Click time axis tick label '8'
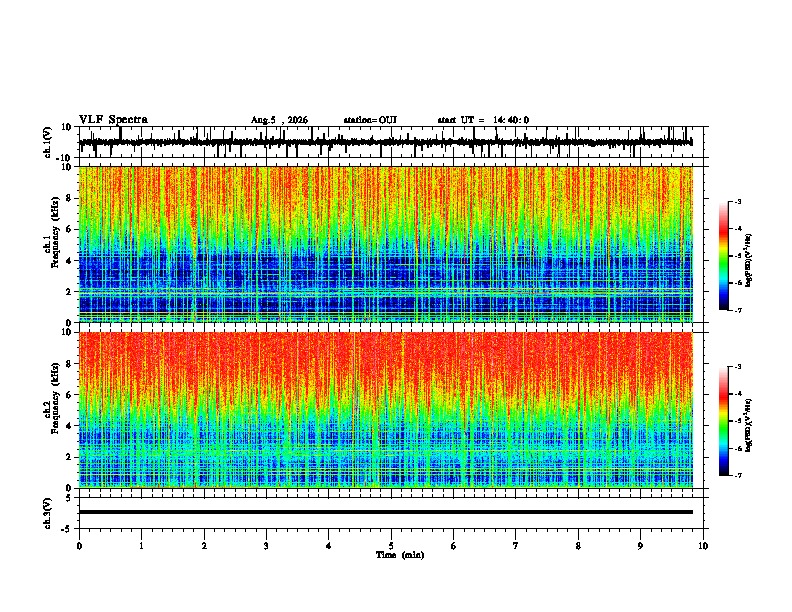 point(578,546)
